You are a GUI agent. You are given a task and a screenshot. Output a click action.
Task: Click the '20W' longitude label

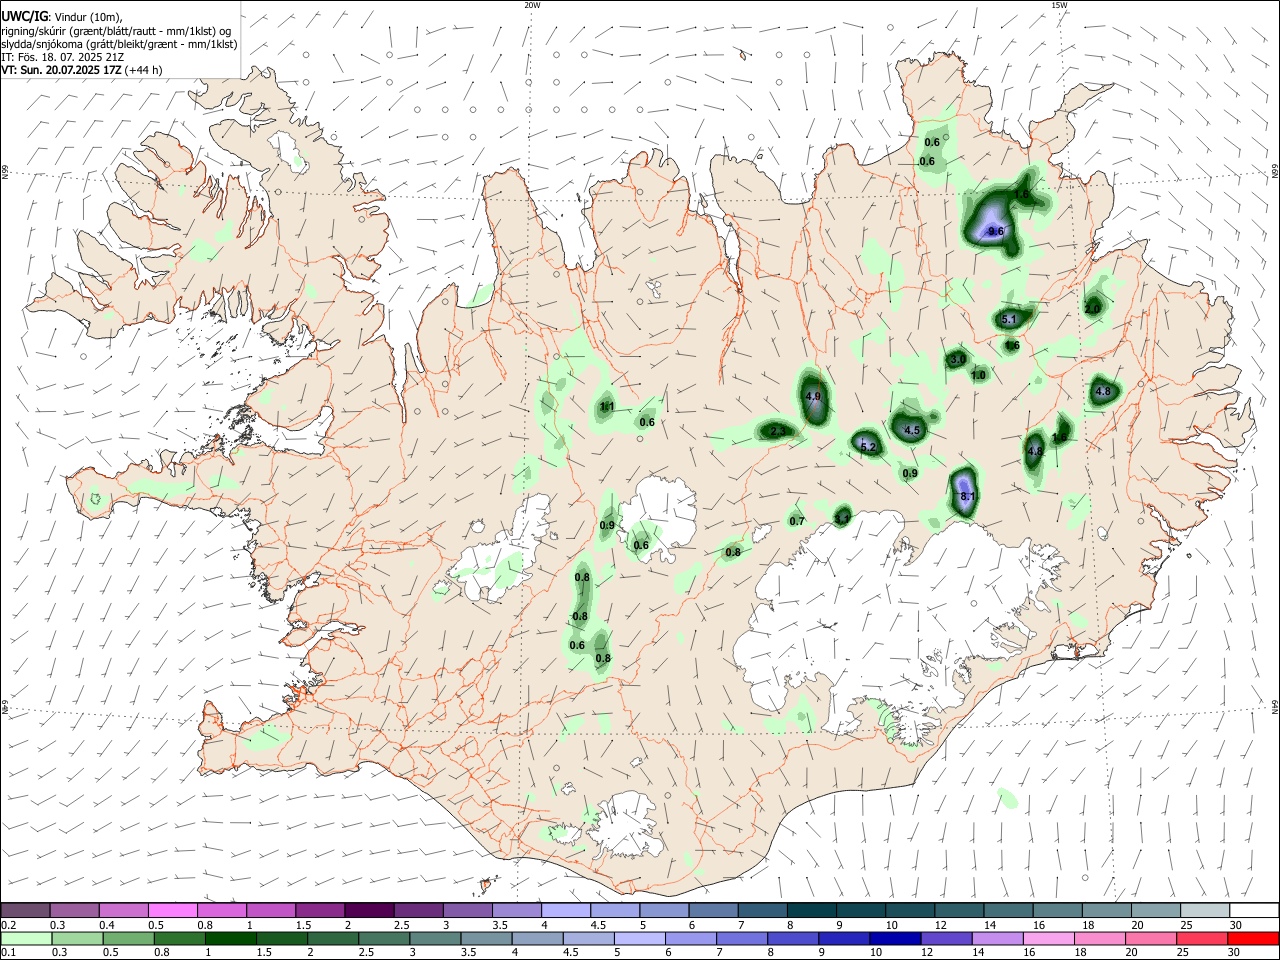(x=532, y=5)
